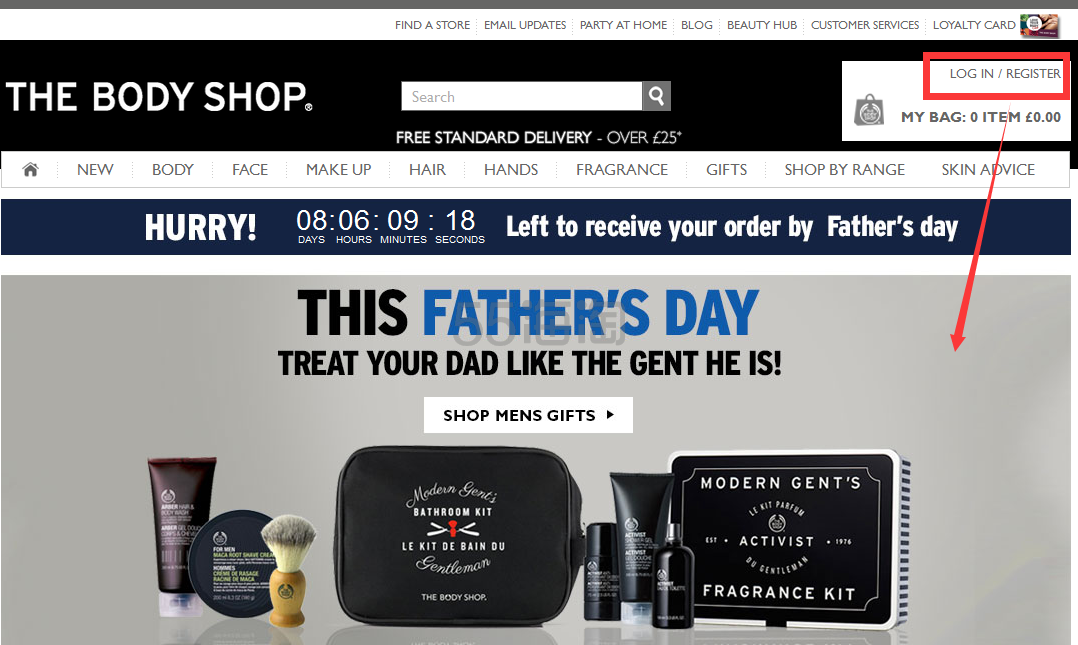Open the FIND A STORE link
This screenshot has width=1078, height=645.
click(x=432, y=25)
